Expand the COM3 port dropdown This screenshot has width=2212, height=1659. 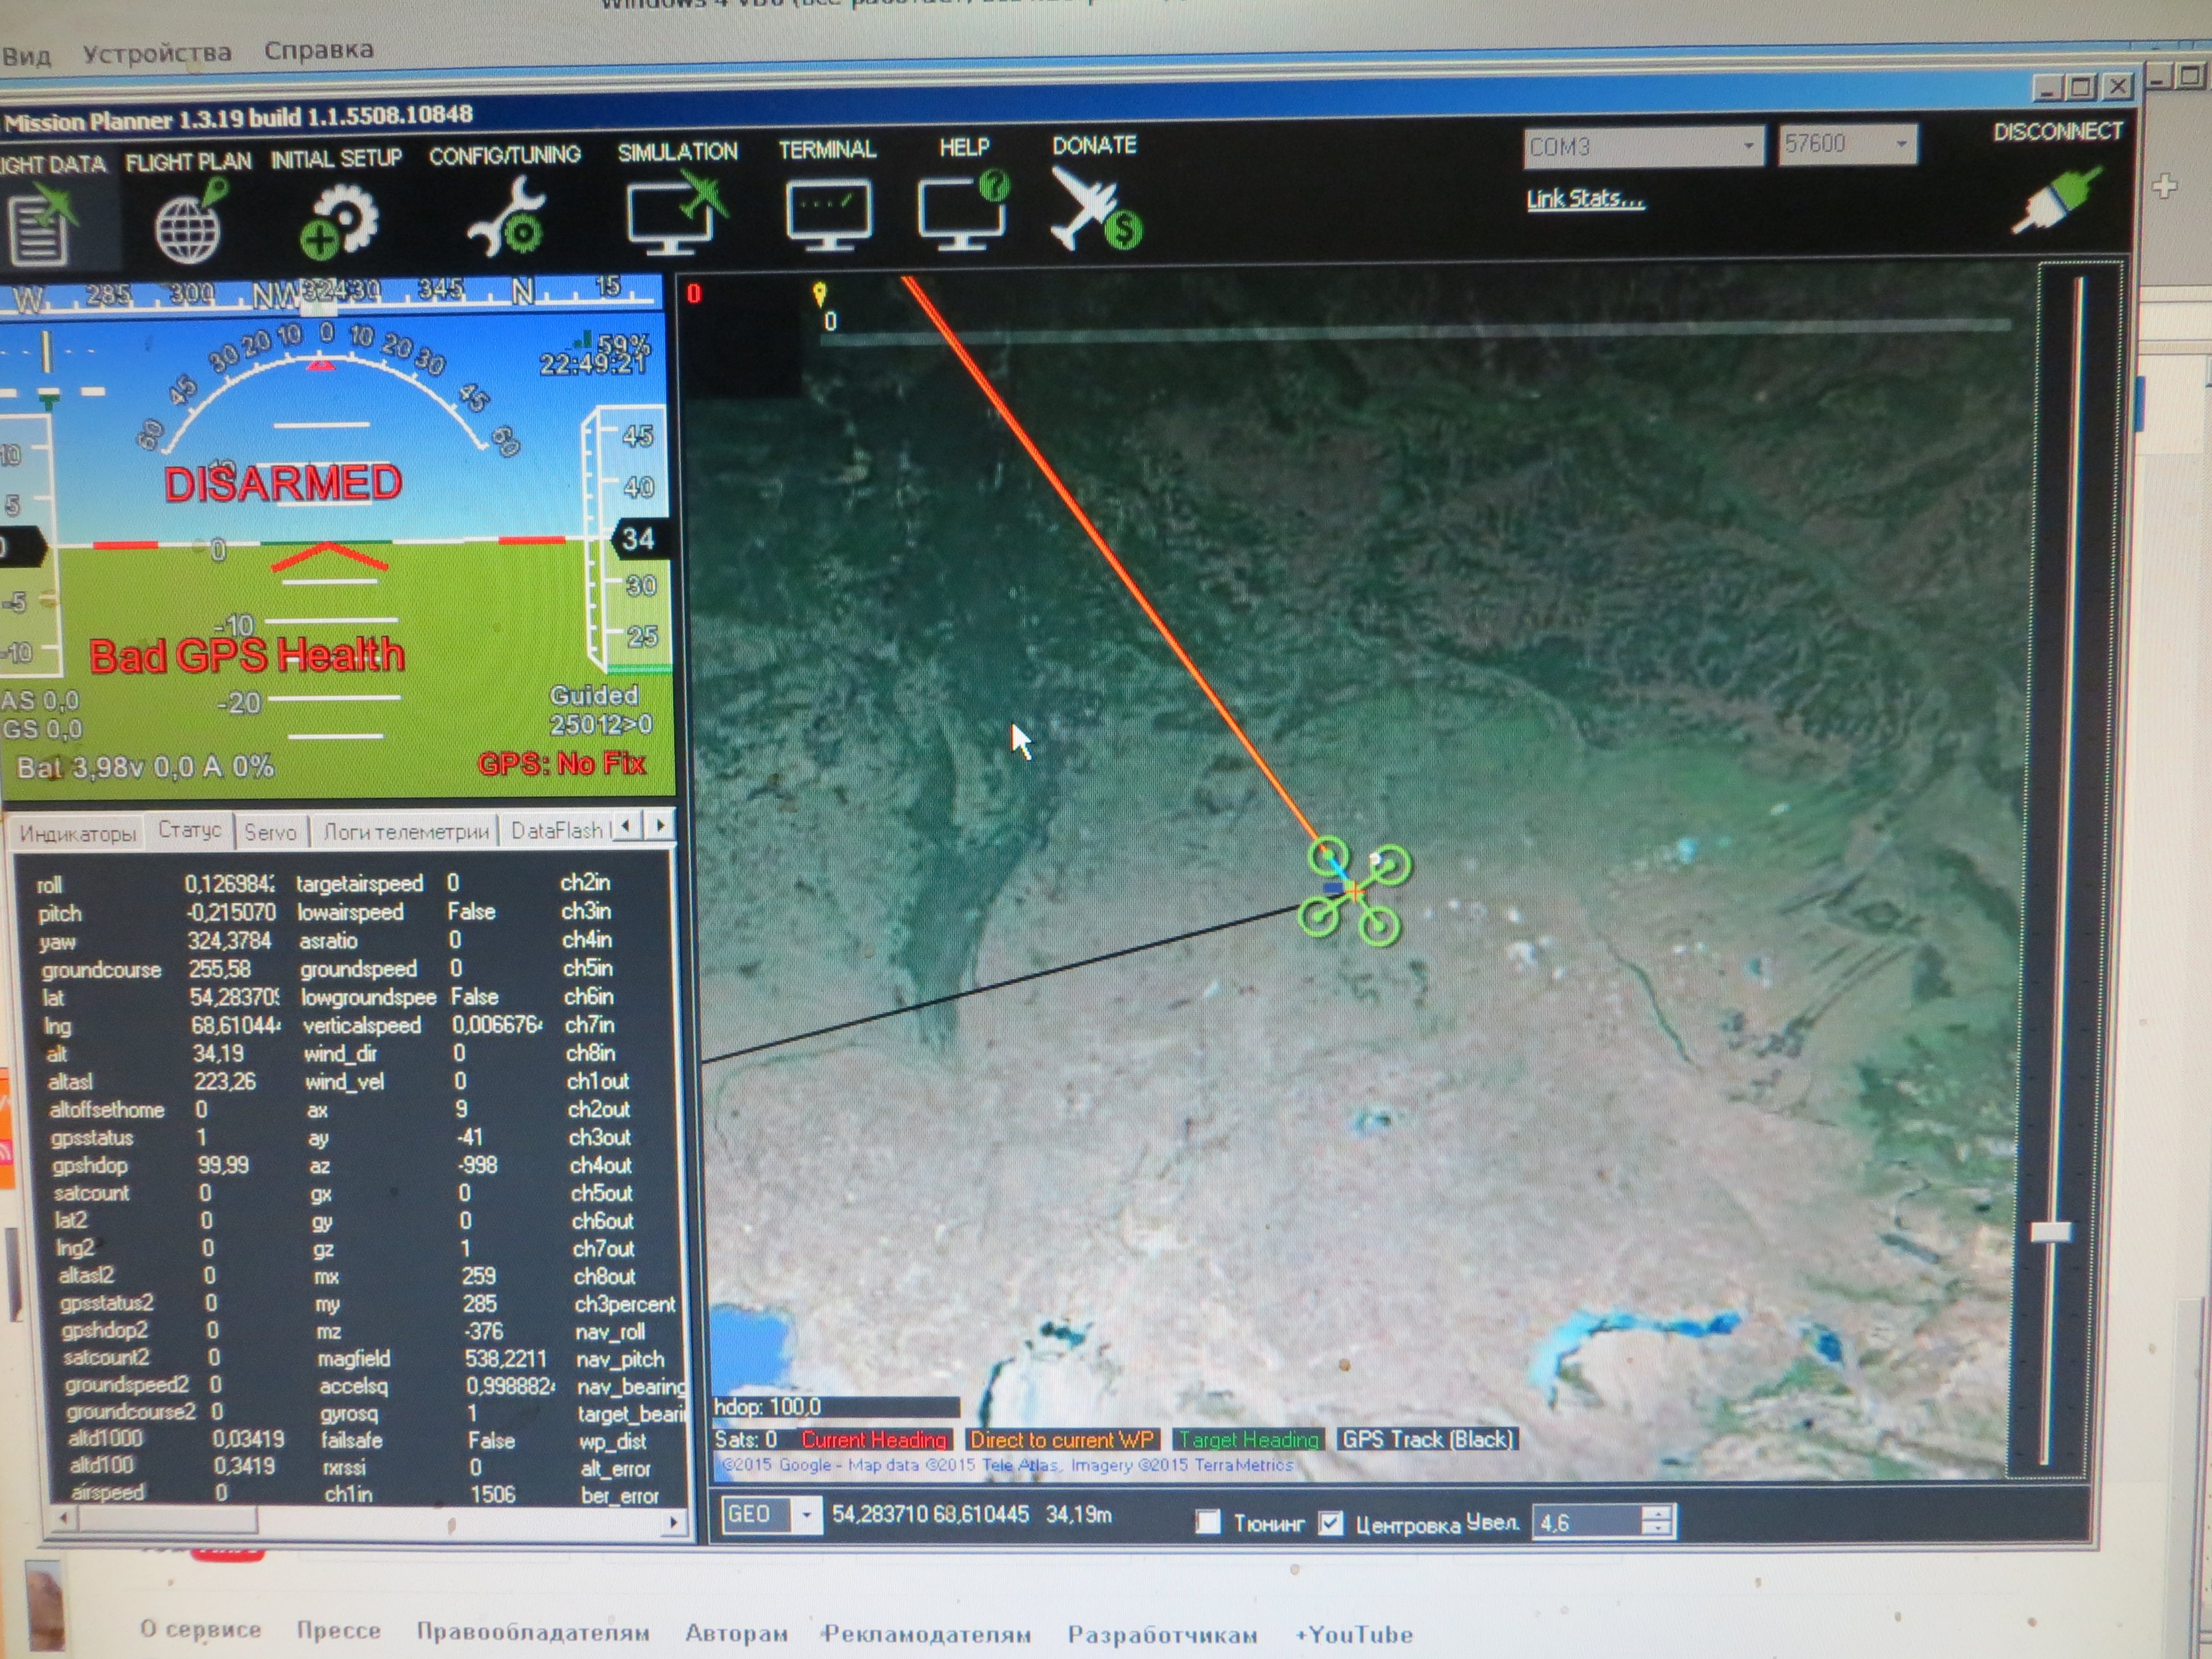1747,146
